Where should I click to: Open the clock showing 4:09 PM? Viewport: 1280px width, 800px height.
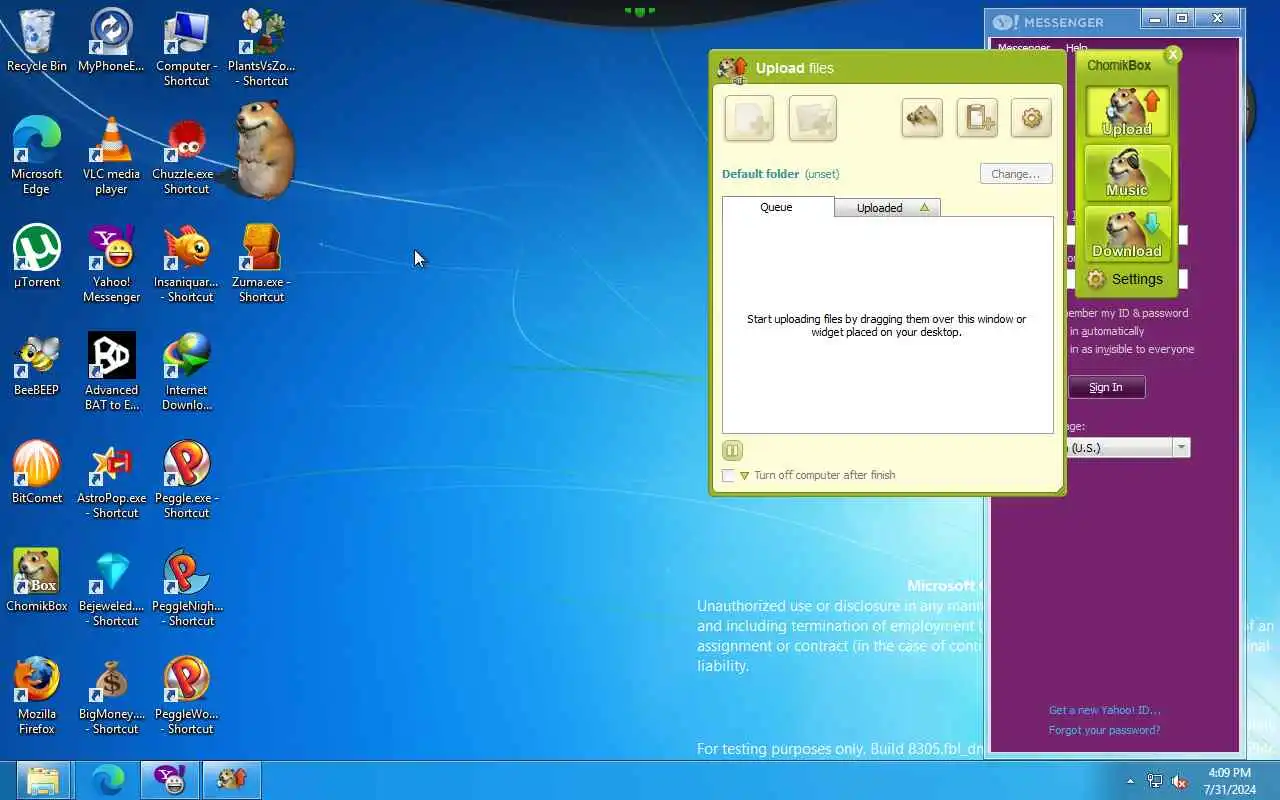1229,781
